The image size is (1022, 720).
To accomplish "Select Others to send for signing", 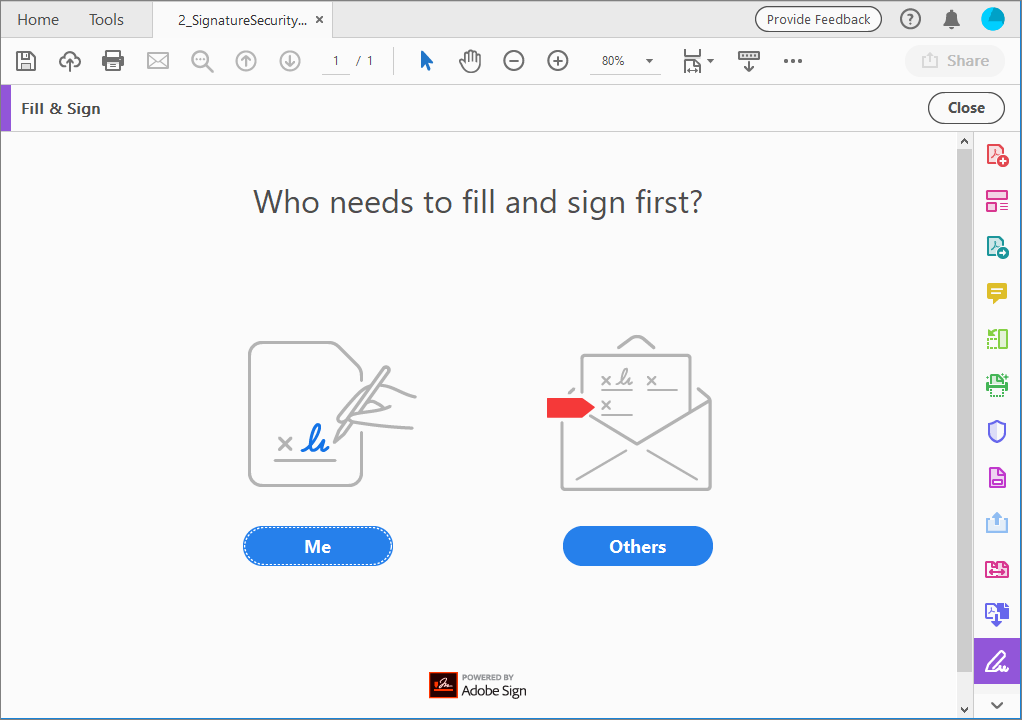I will [637, 546].
